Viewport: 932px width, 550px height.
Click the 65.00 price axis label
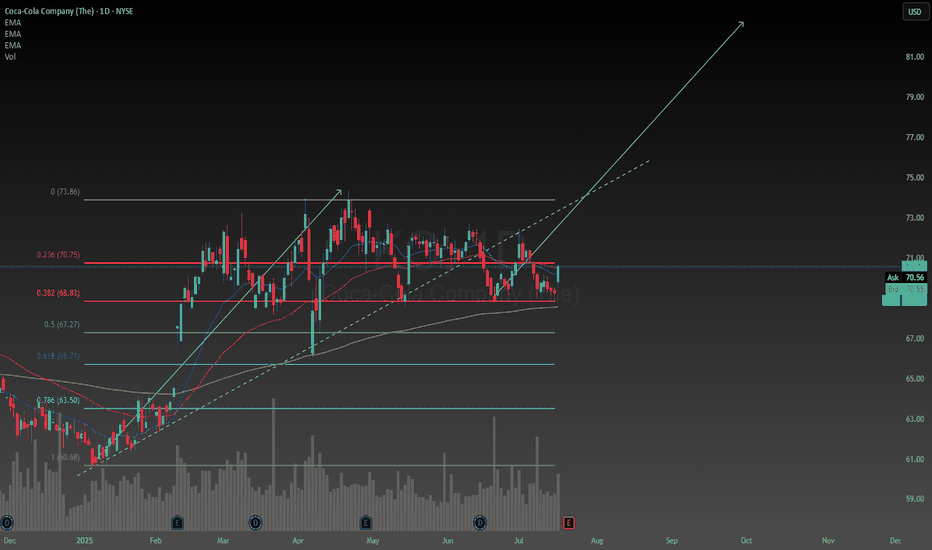915,379
